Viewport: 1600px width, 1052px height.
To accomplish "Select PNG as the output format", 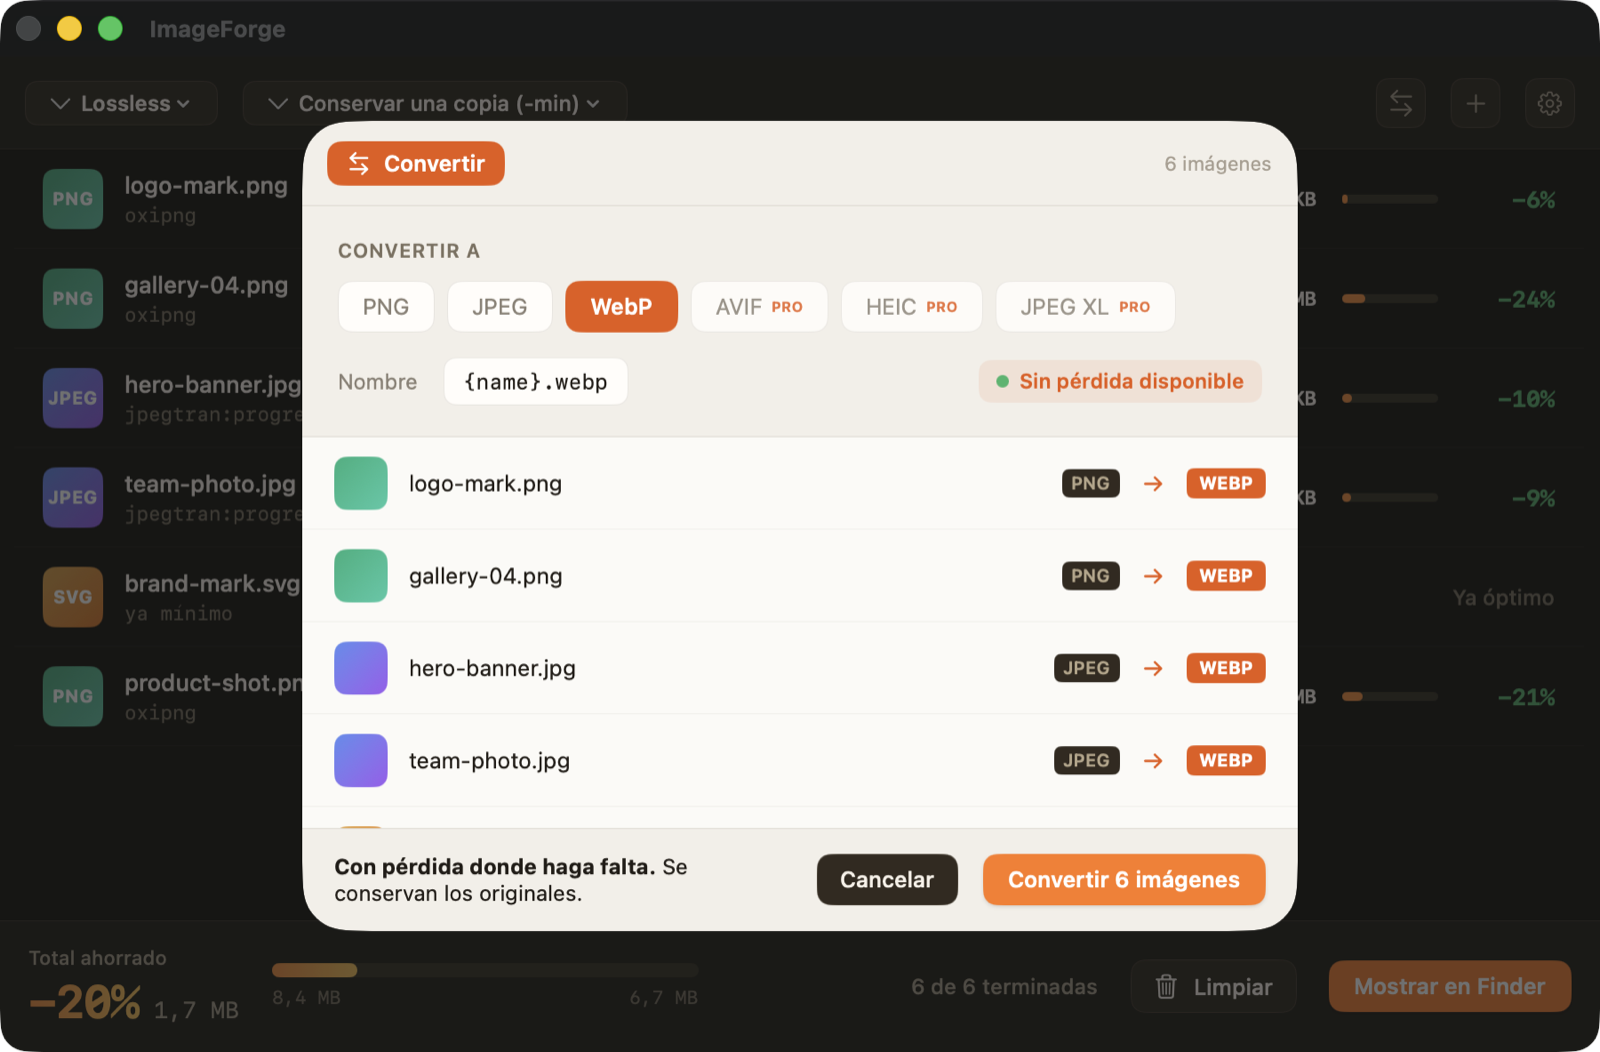I will pos(386,306).
